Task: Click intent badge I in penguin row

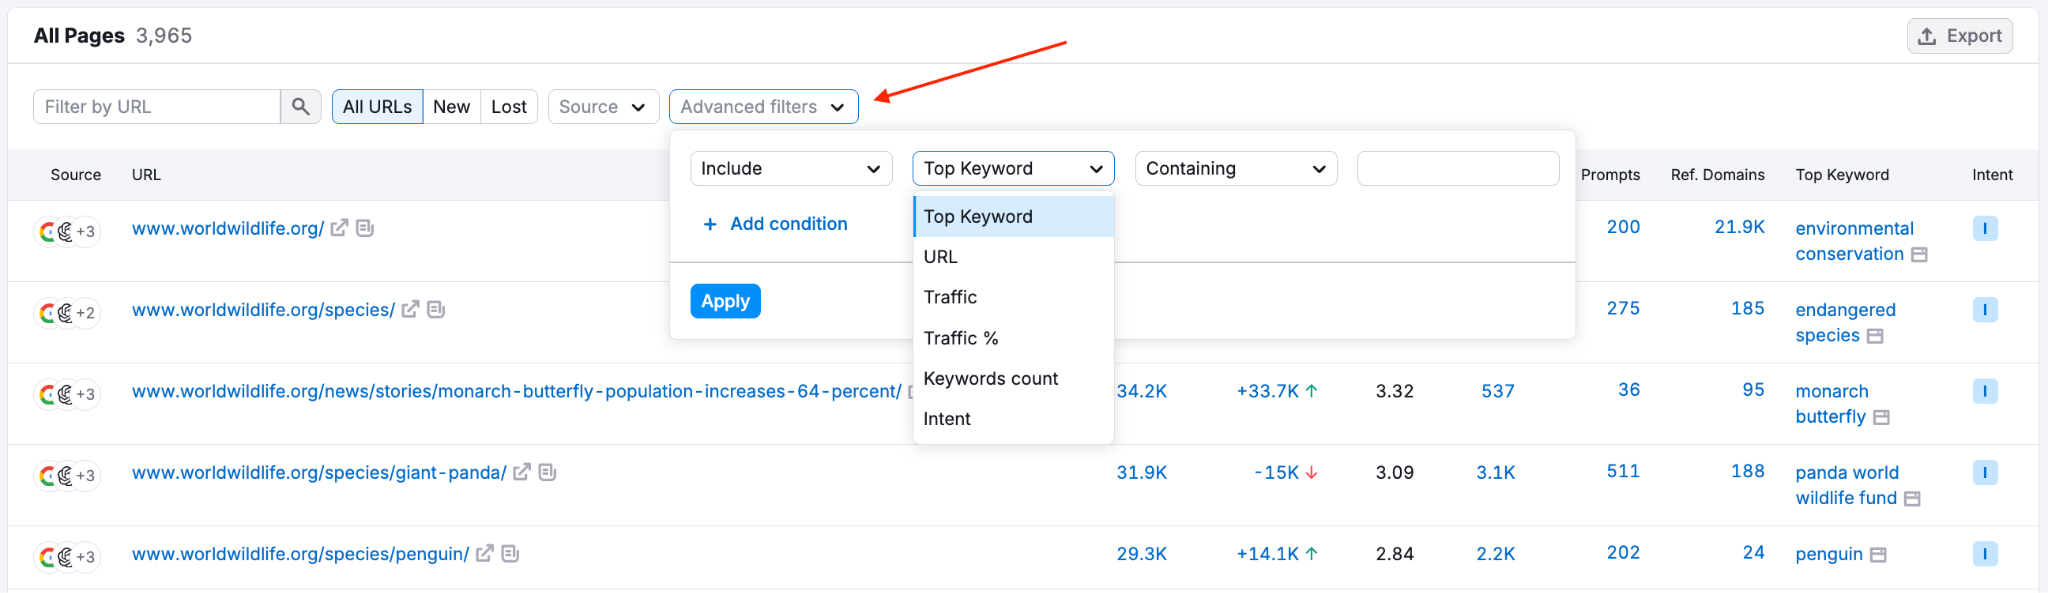Action: 1985,553
